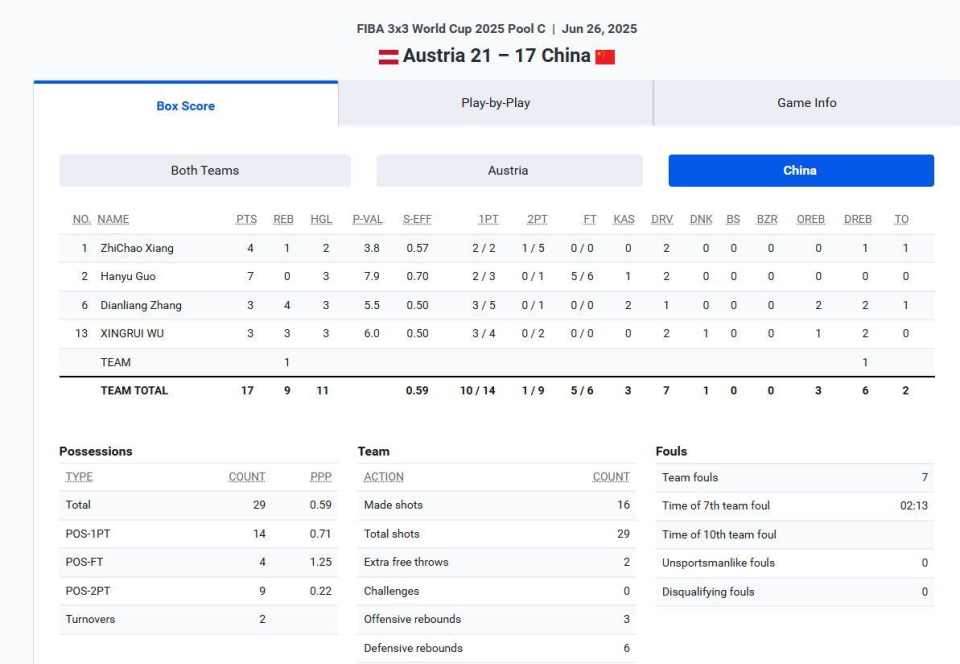
Task: Open player ZhiChao Xiang's row
Action: tap(497, 248)
